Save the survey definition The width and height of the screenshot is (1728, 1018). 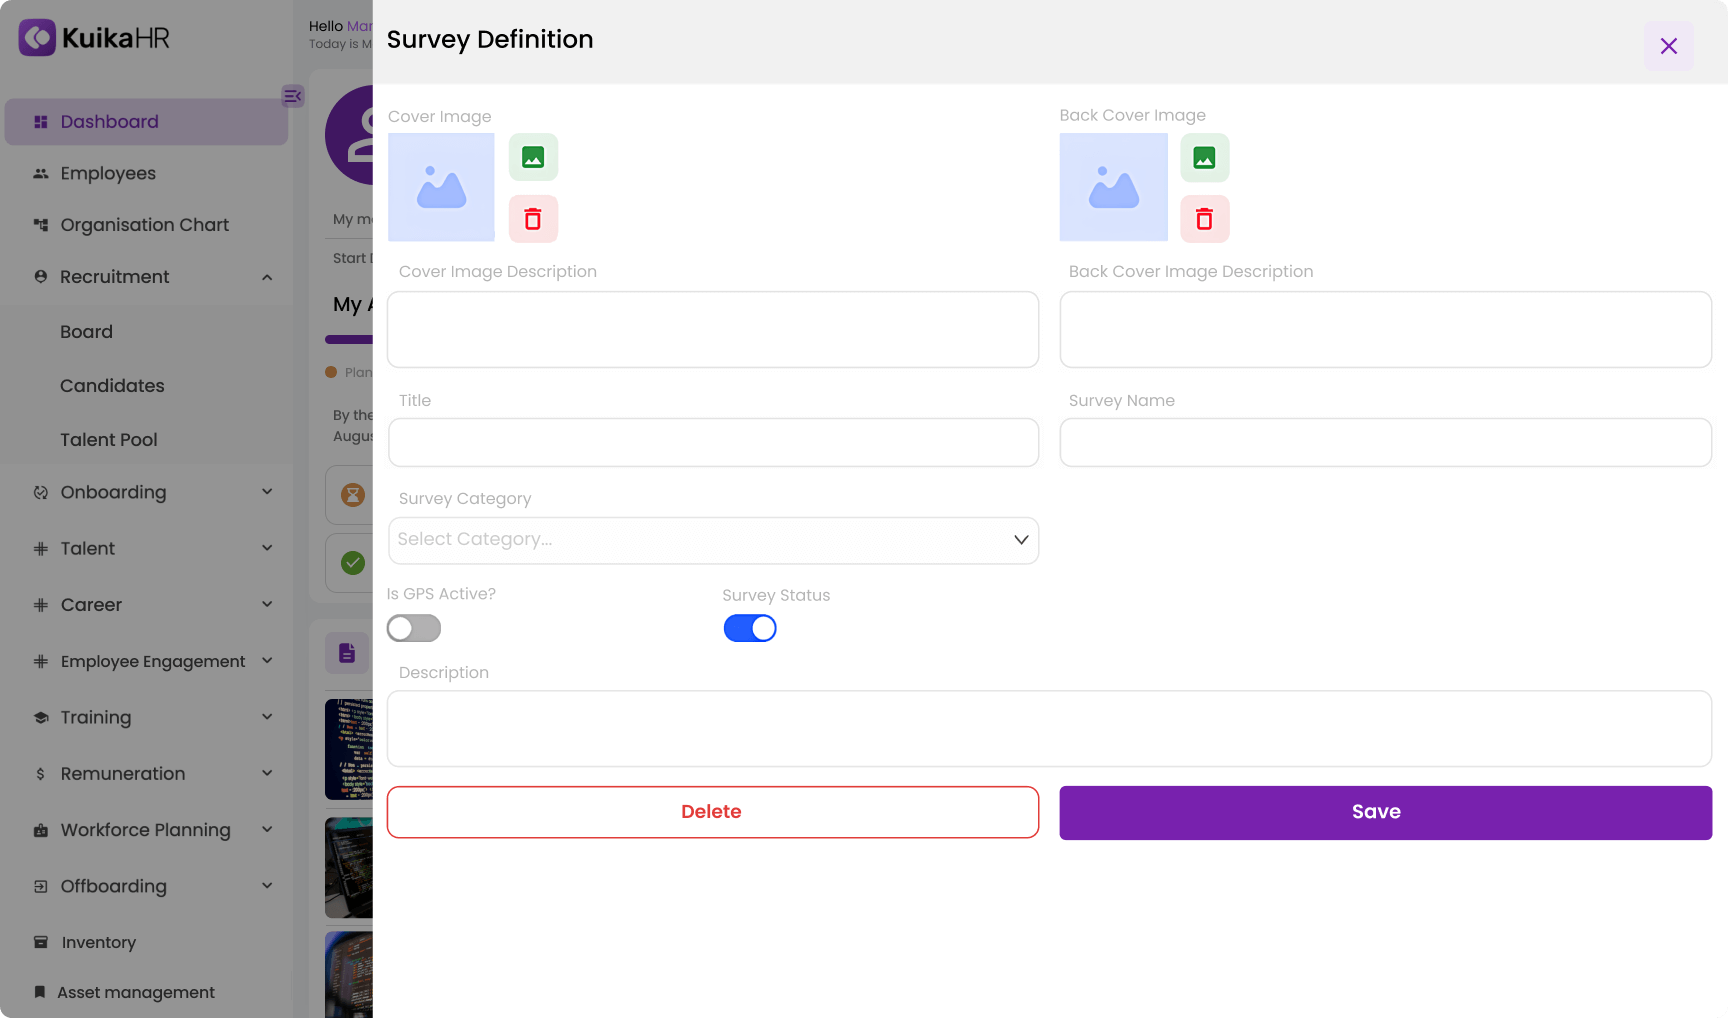(x=1376, y=812)
